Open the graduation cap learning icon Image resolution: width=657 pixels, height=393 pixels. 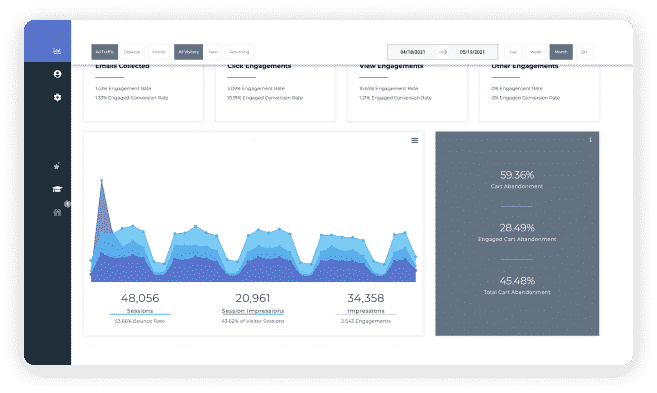[57, 189]
